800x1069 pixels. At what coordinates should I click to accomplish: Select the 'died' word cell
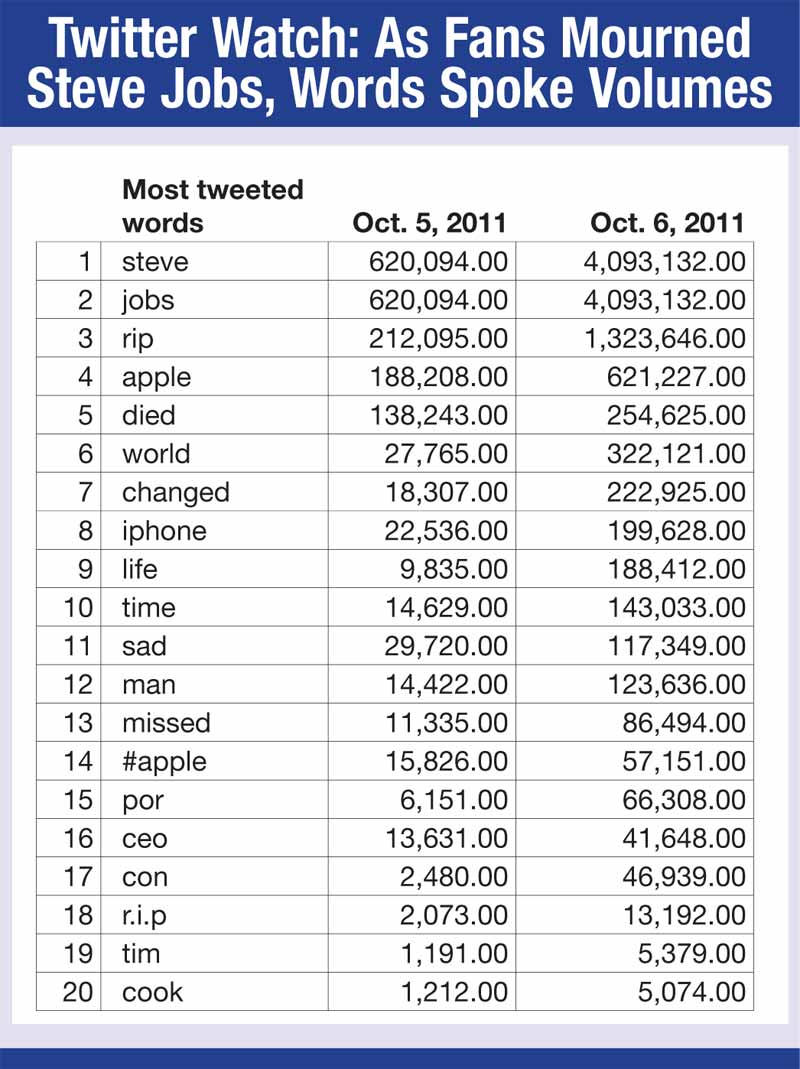point(147,416)
